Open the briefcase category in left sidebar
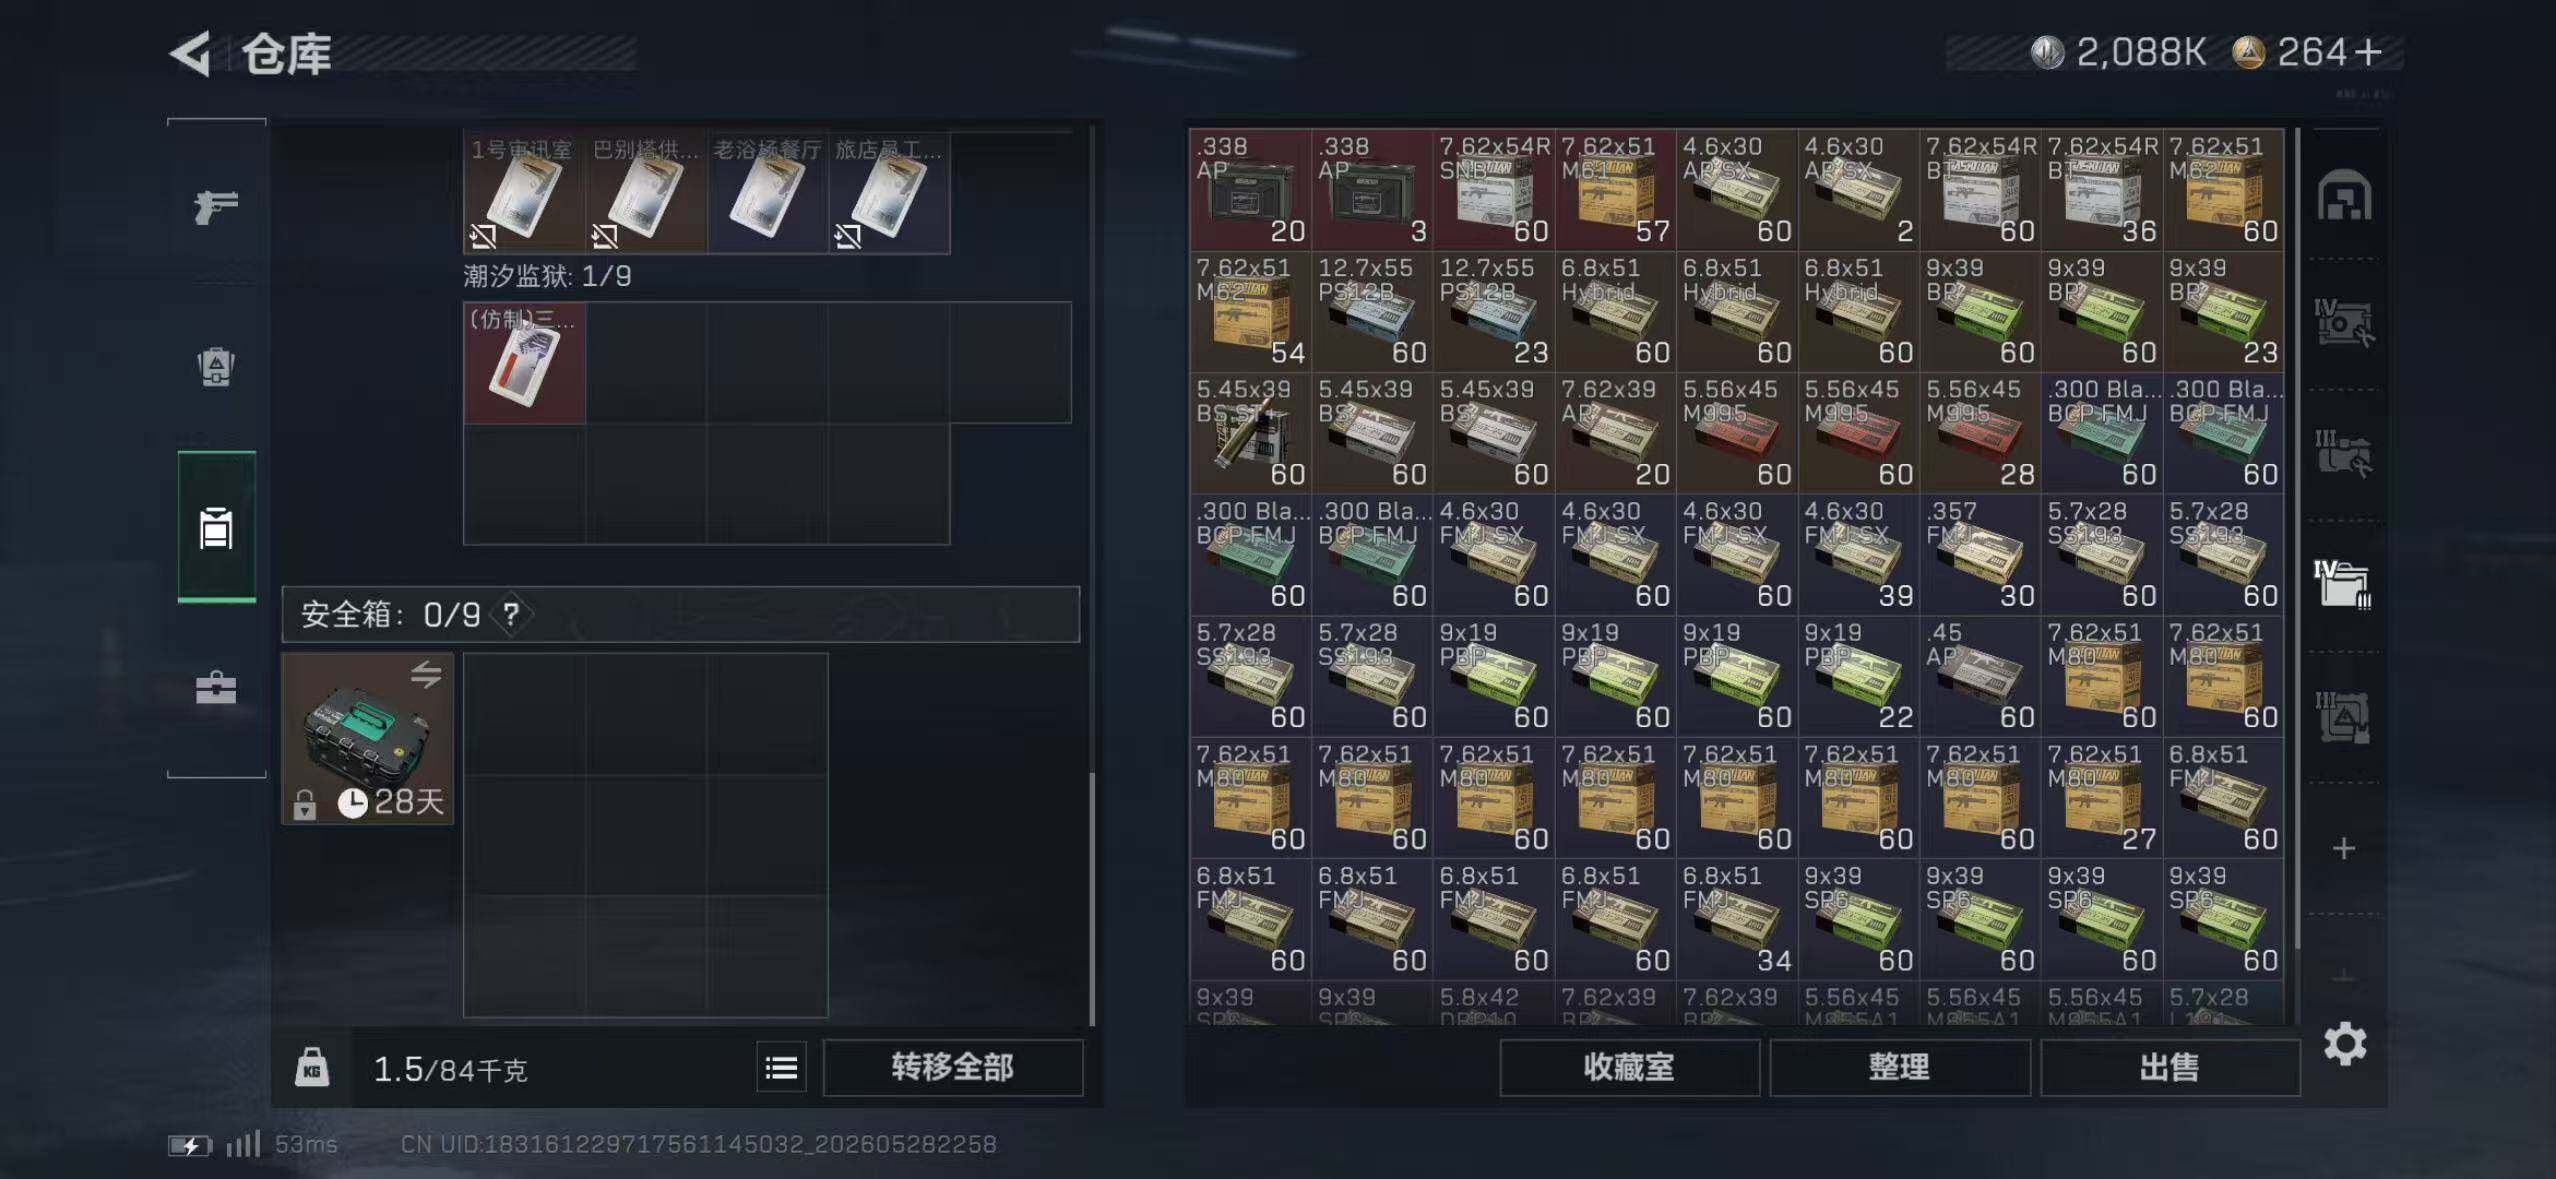 coord(216,688)
